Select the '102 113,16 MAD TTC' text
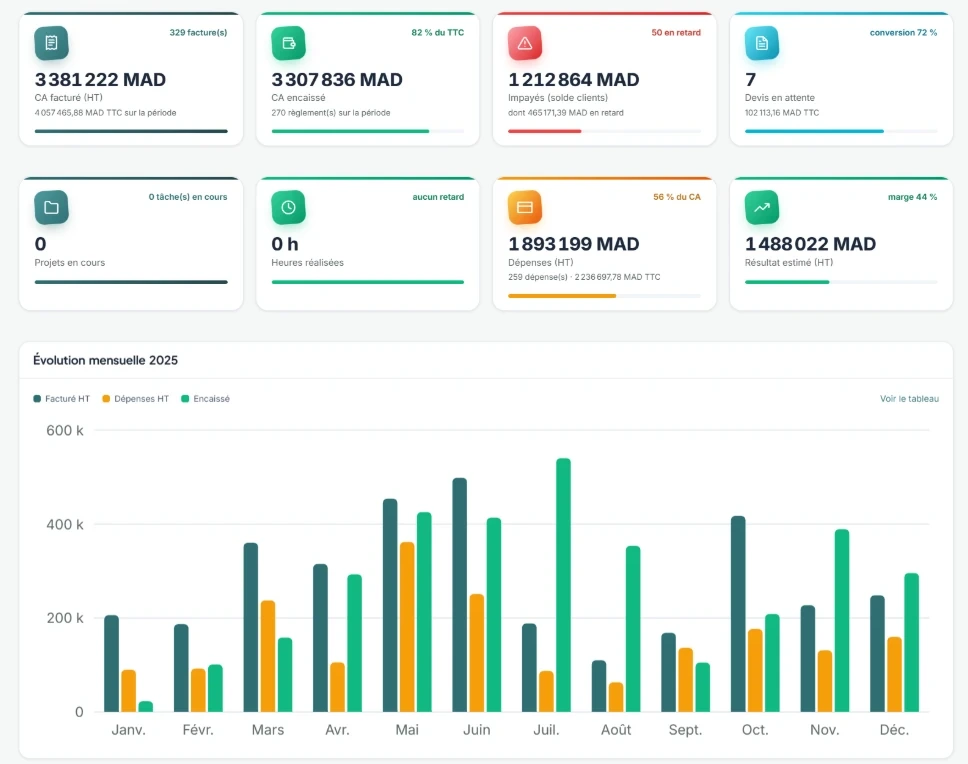 point(782,113)
